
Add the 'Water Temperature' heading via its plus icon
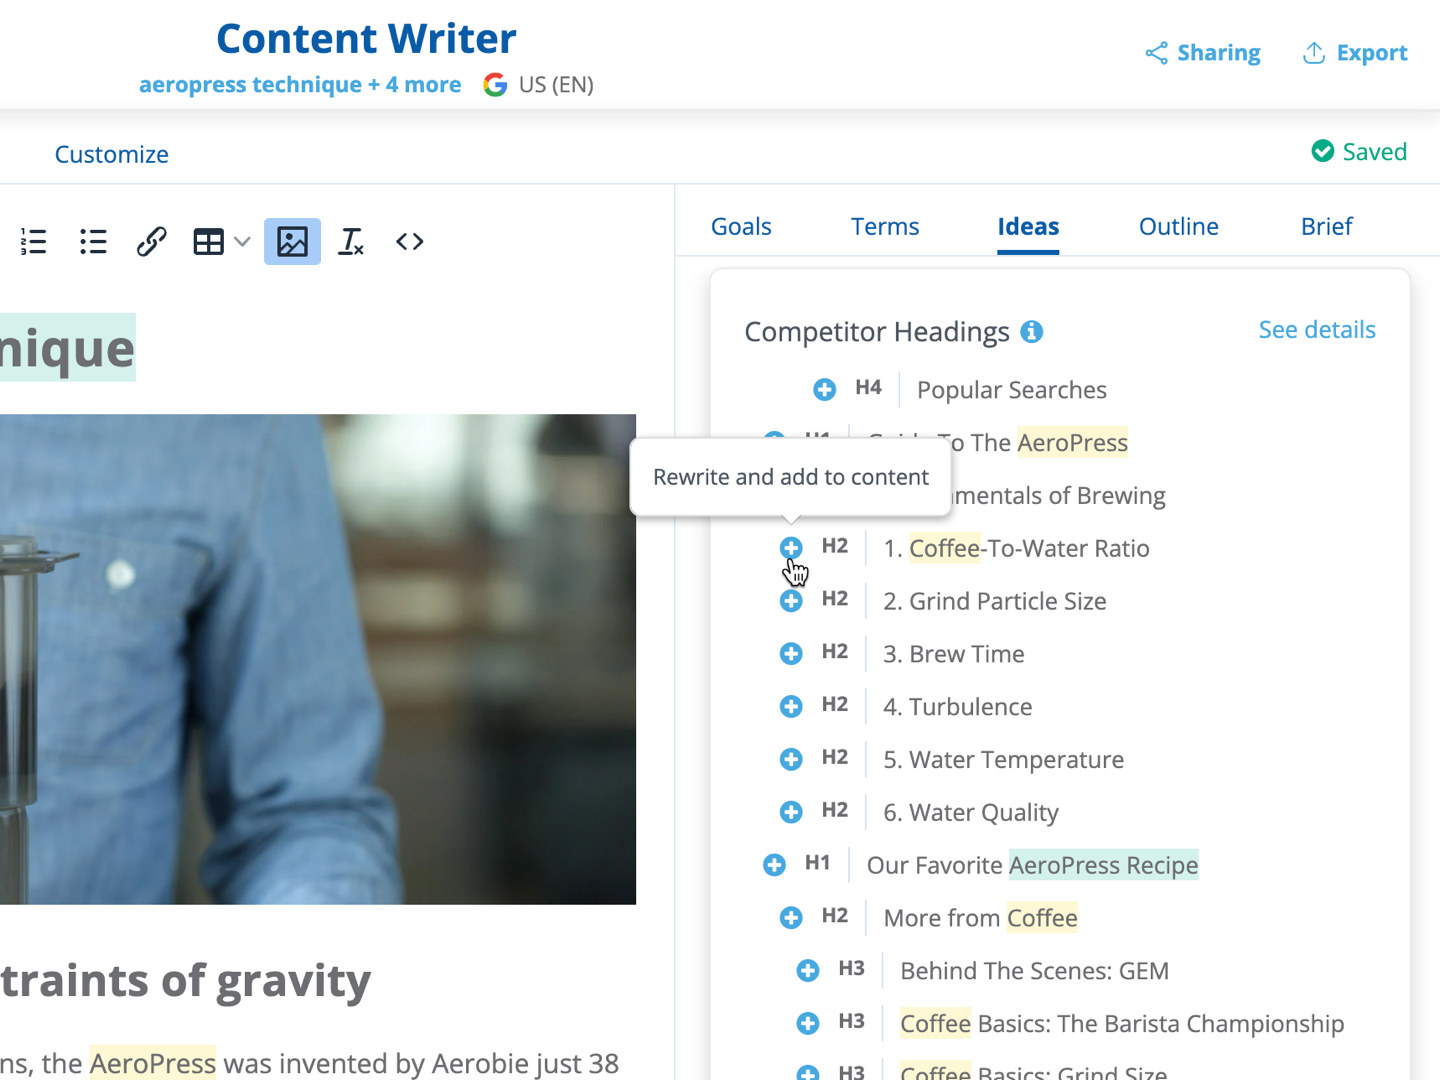pos(791,759)
